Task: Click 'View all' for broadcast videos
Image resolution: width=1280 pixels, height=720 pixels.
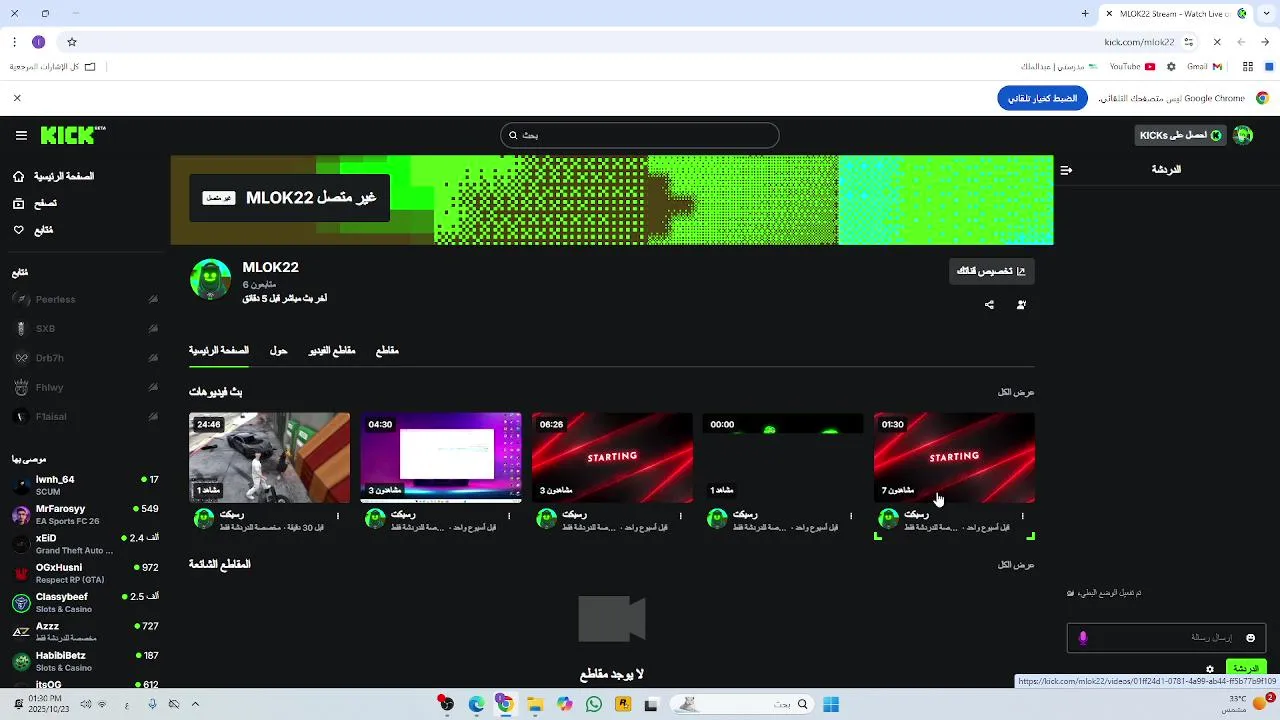Action: click(x=1016, y=392)
